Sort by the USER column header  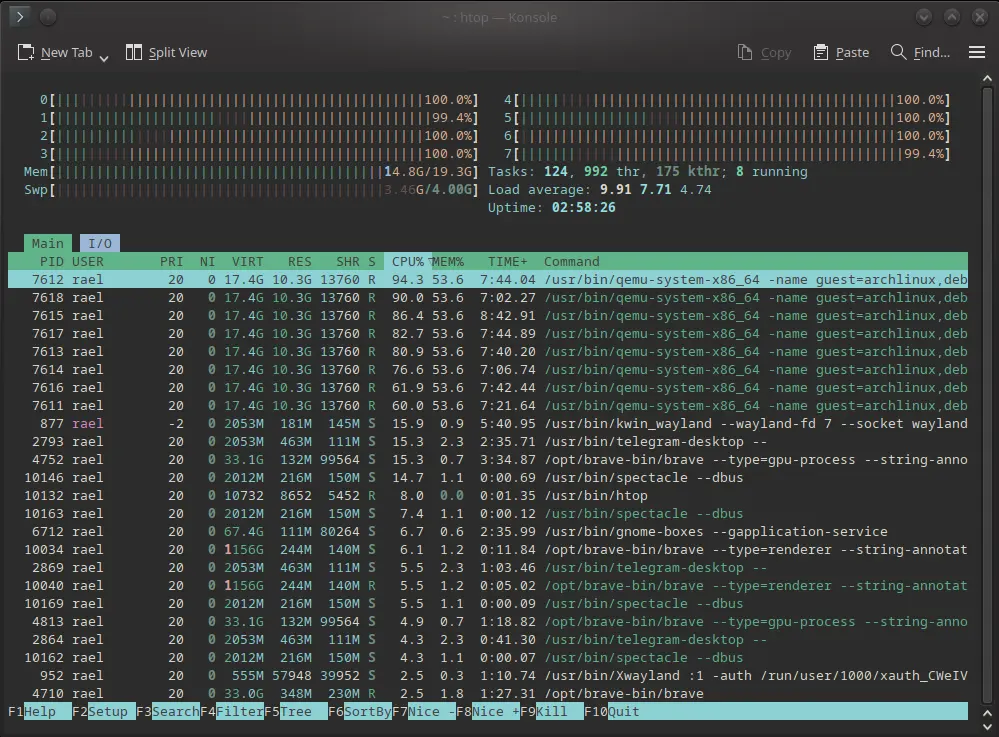click(x=88, y=261)
